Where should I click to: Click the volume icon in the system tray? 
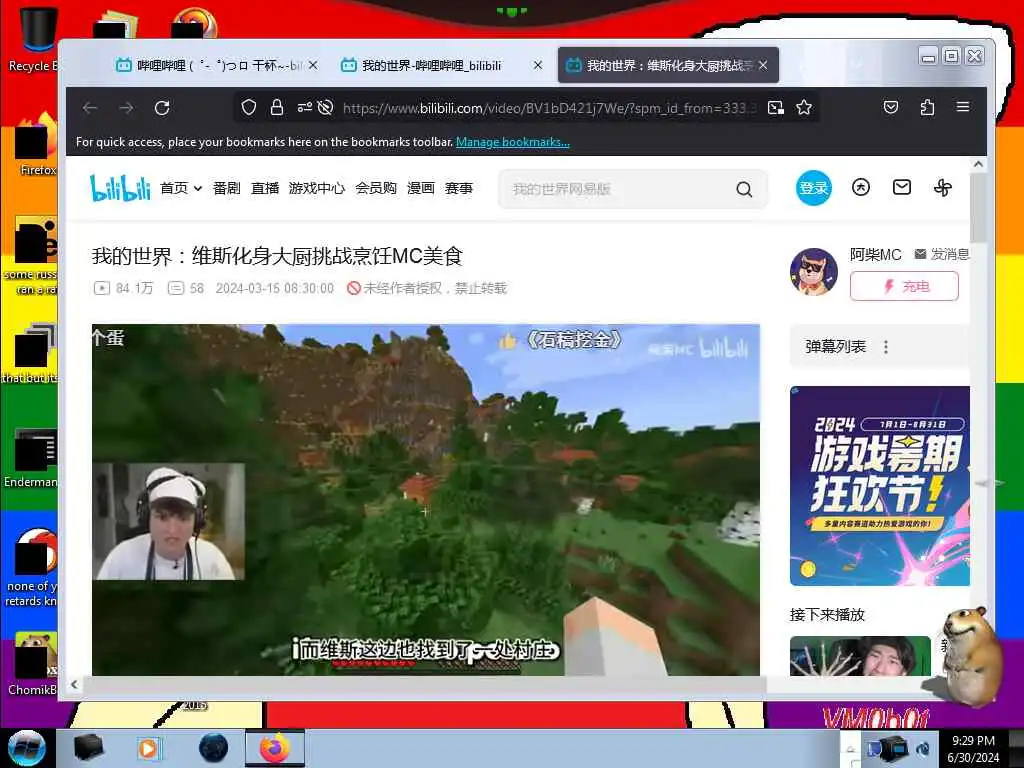[923, 750]
